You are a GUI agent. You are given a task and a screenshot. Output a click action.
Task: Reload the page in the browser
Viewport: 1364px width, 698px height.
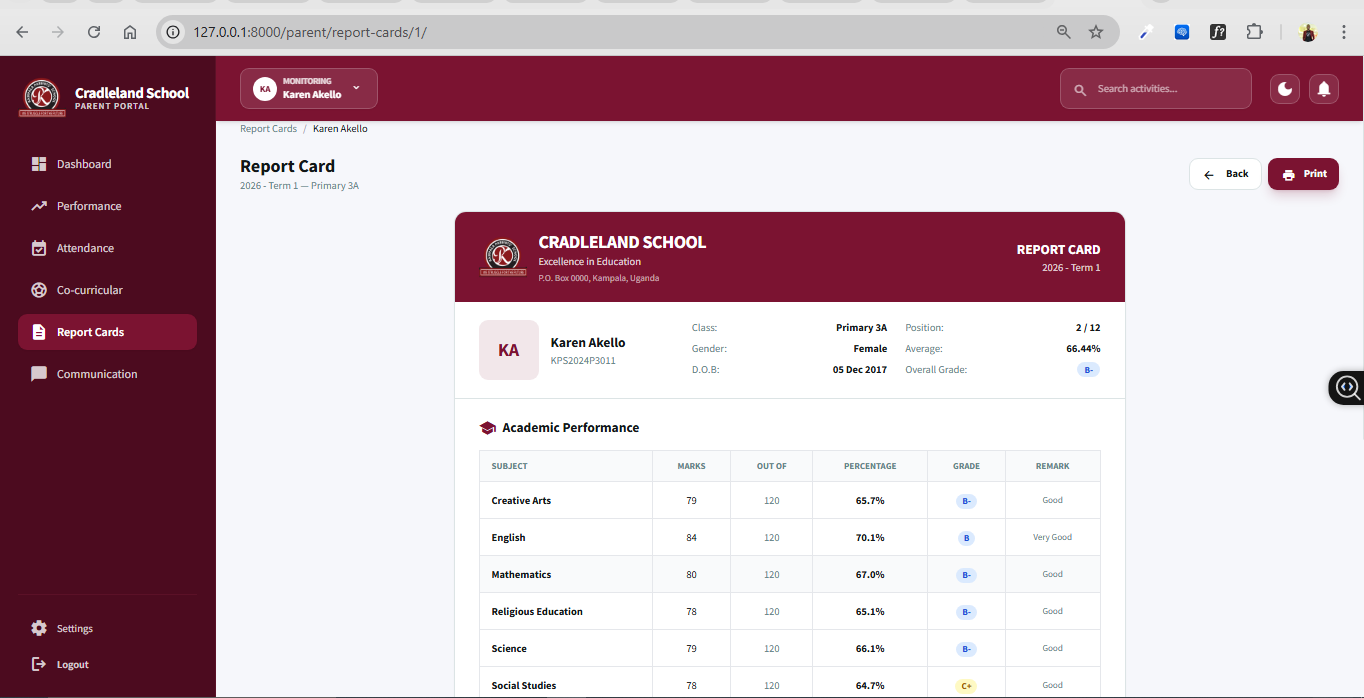coord(94,32)
